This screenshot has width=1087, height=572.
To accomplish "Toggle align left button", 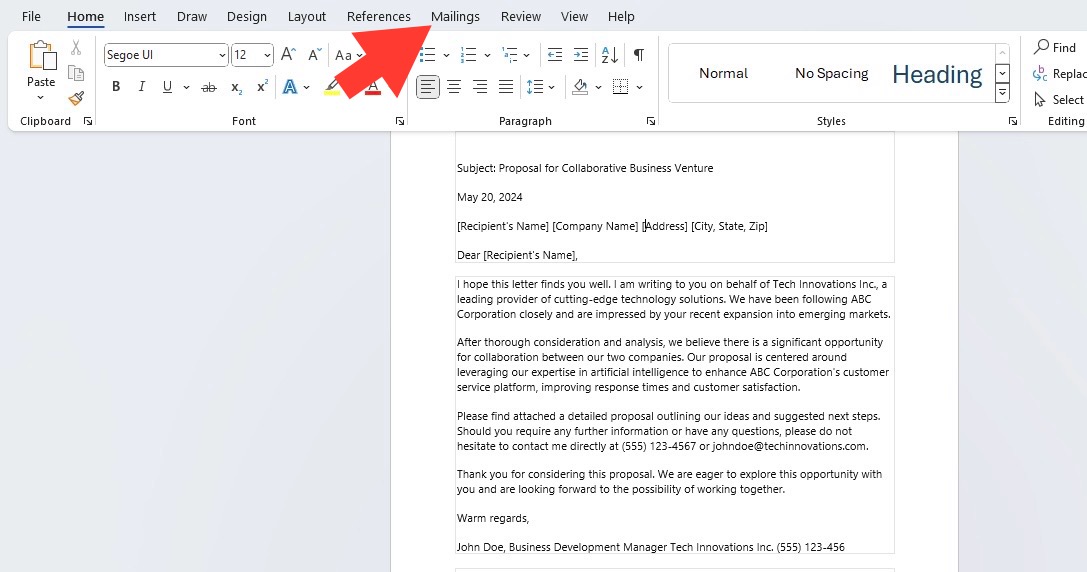I will (428, 87).
